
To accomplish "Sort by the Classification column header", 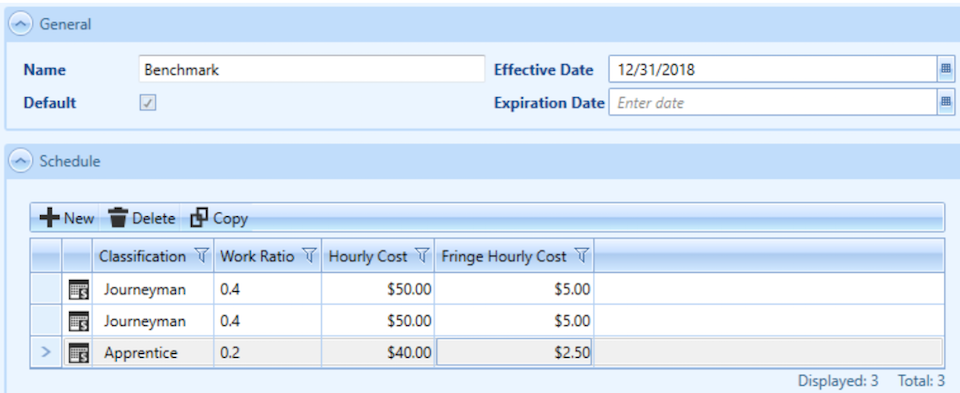I will (142, 256).
